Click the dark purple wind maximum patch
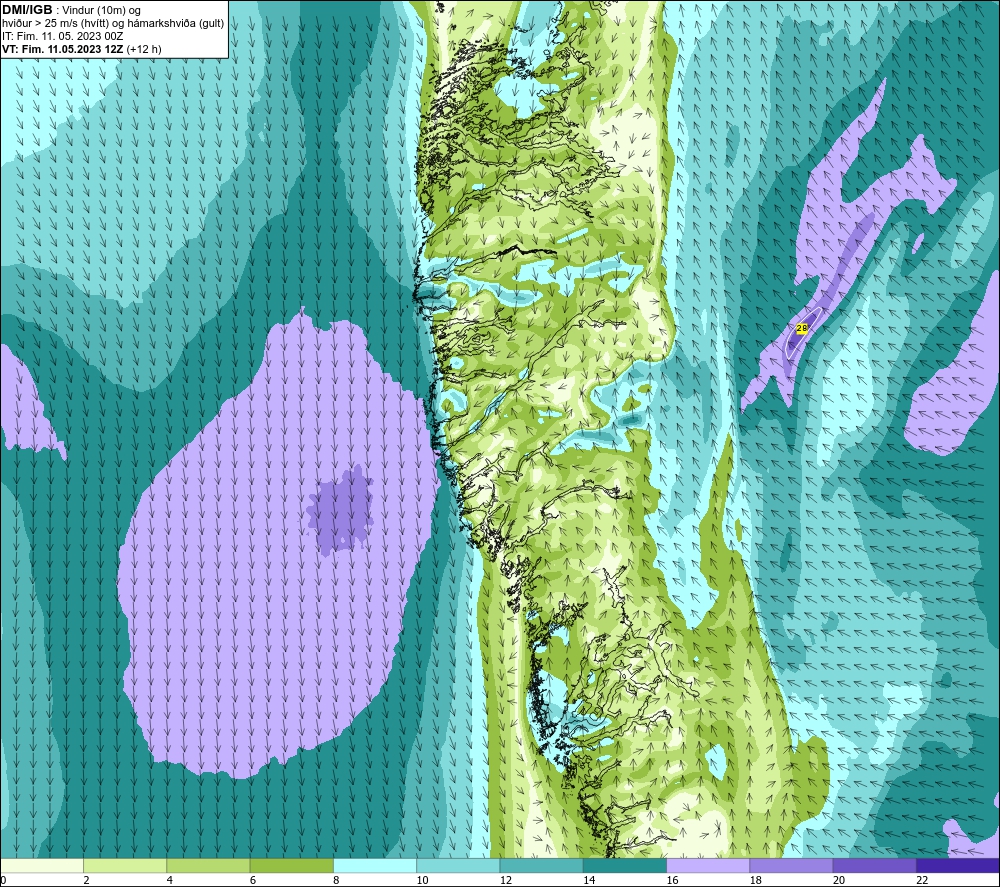The width and height of the screenshot is (1000, 887). coord(341,509)
